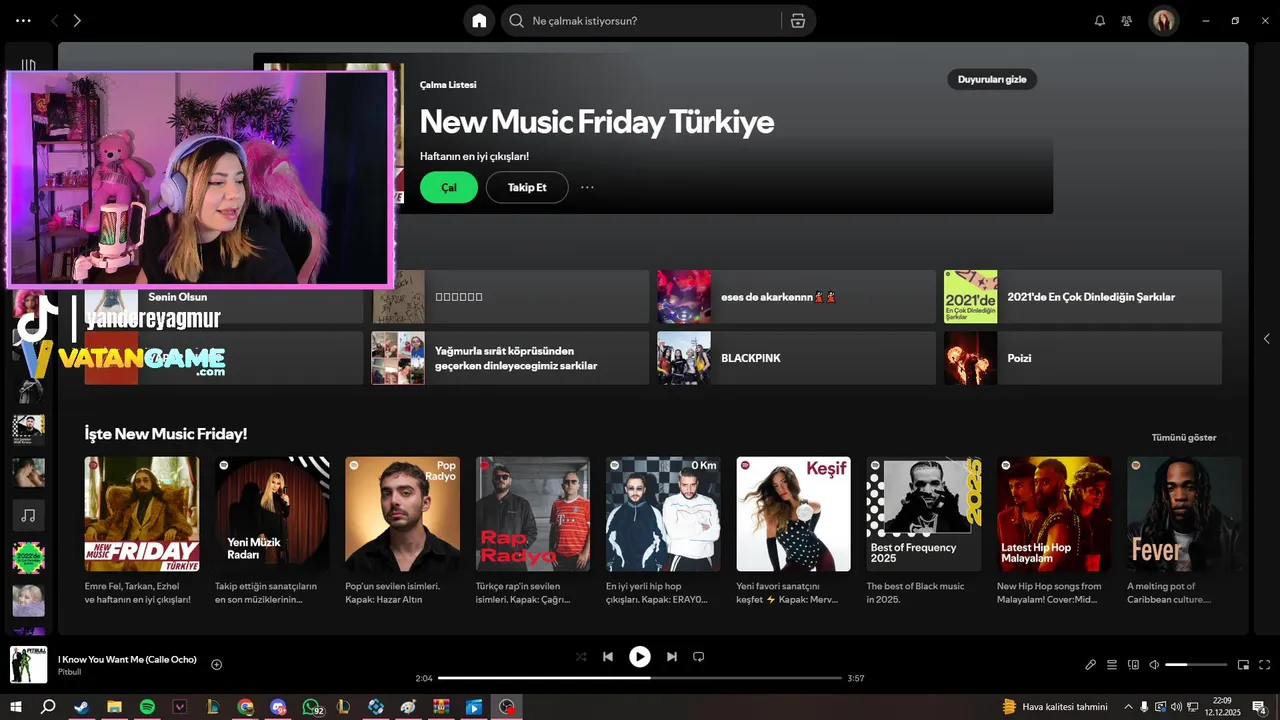Open Hava kalitesi tahmini taskbar widget
The image size is (1280, 720).
(1055, 707)
